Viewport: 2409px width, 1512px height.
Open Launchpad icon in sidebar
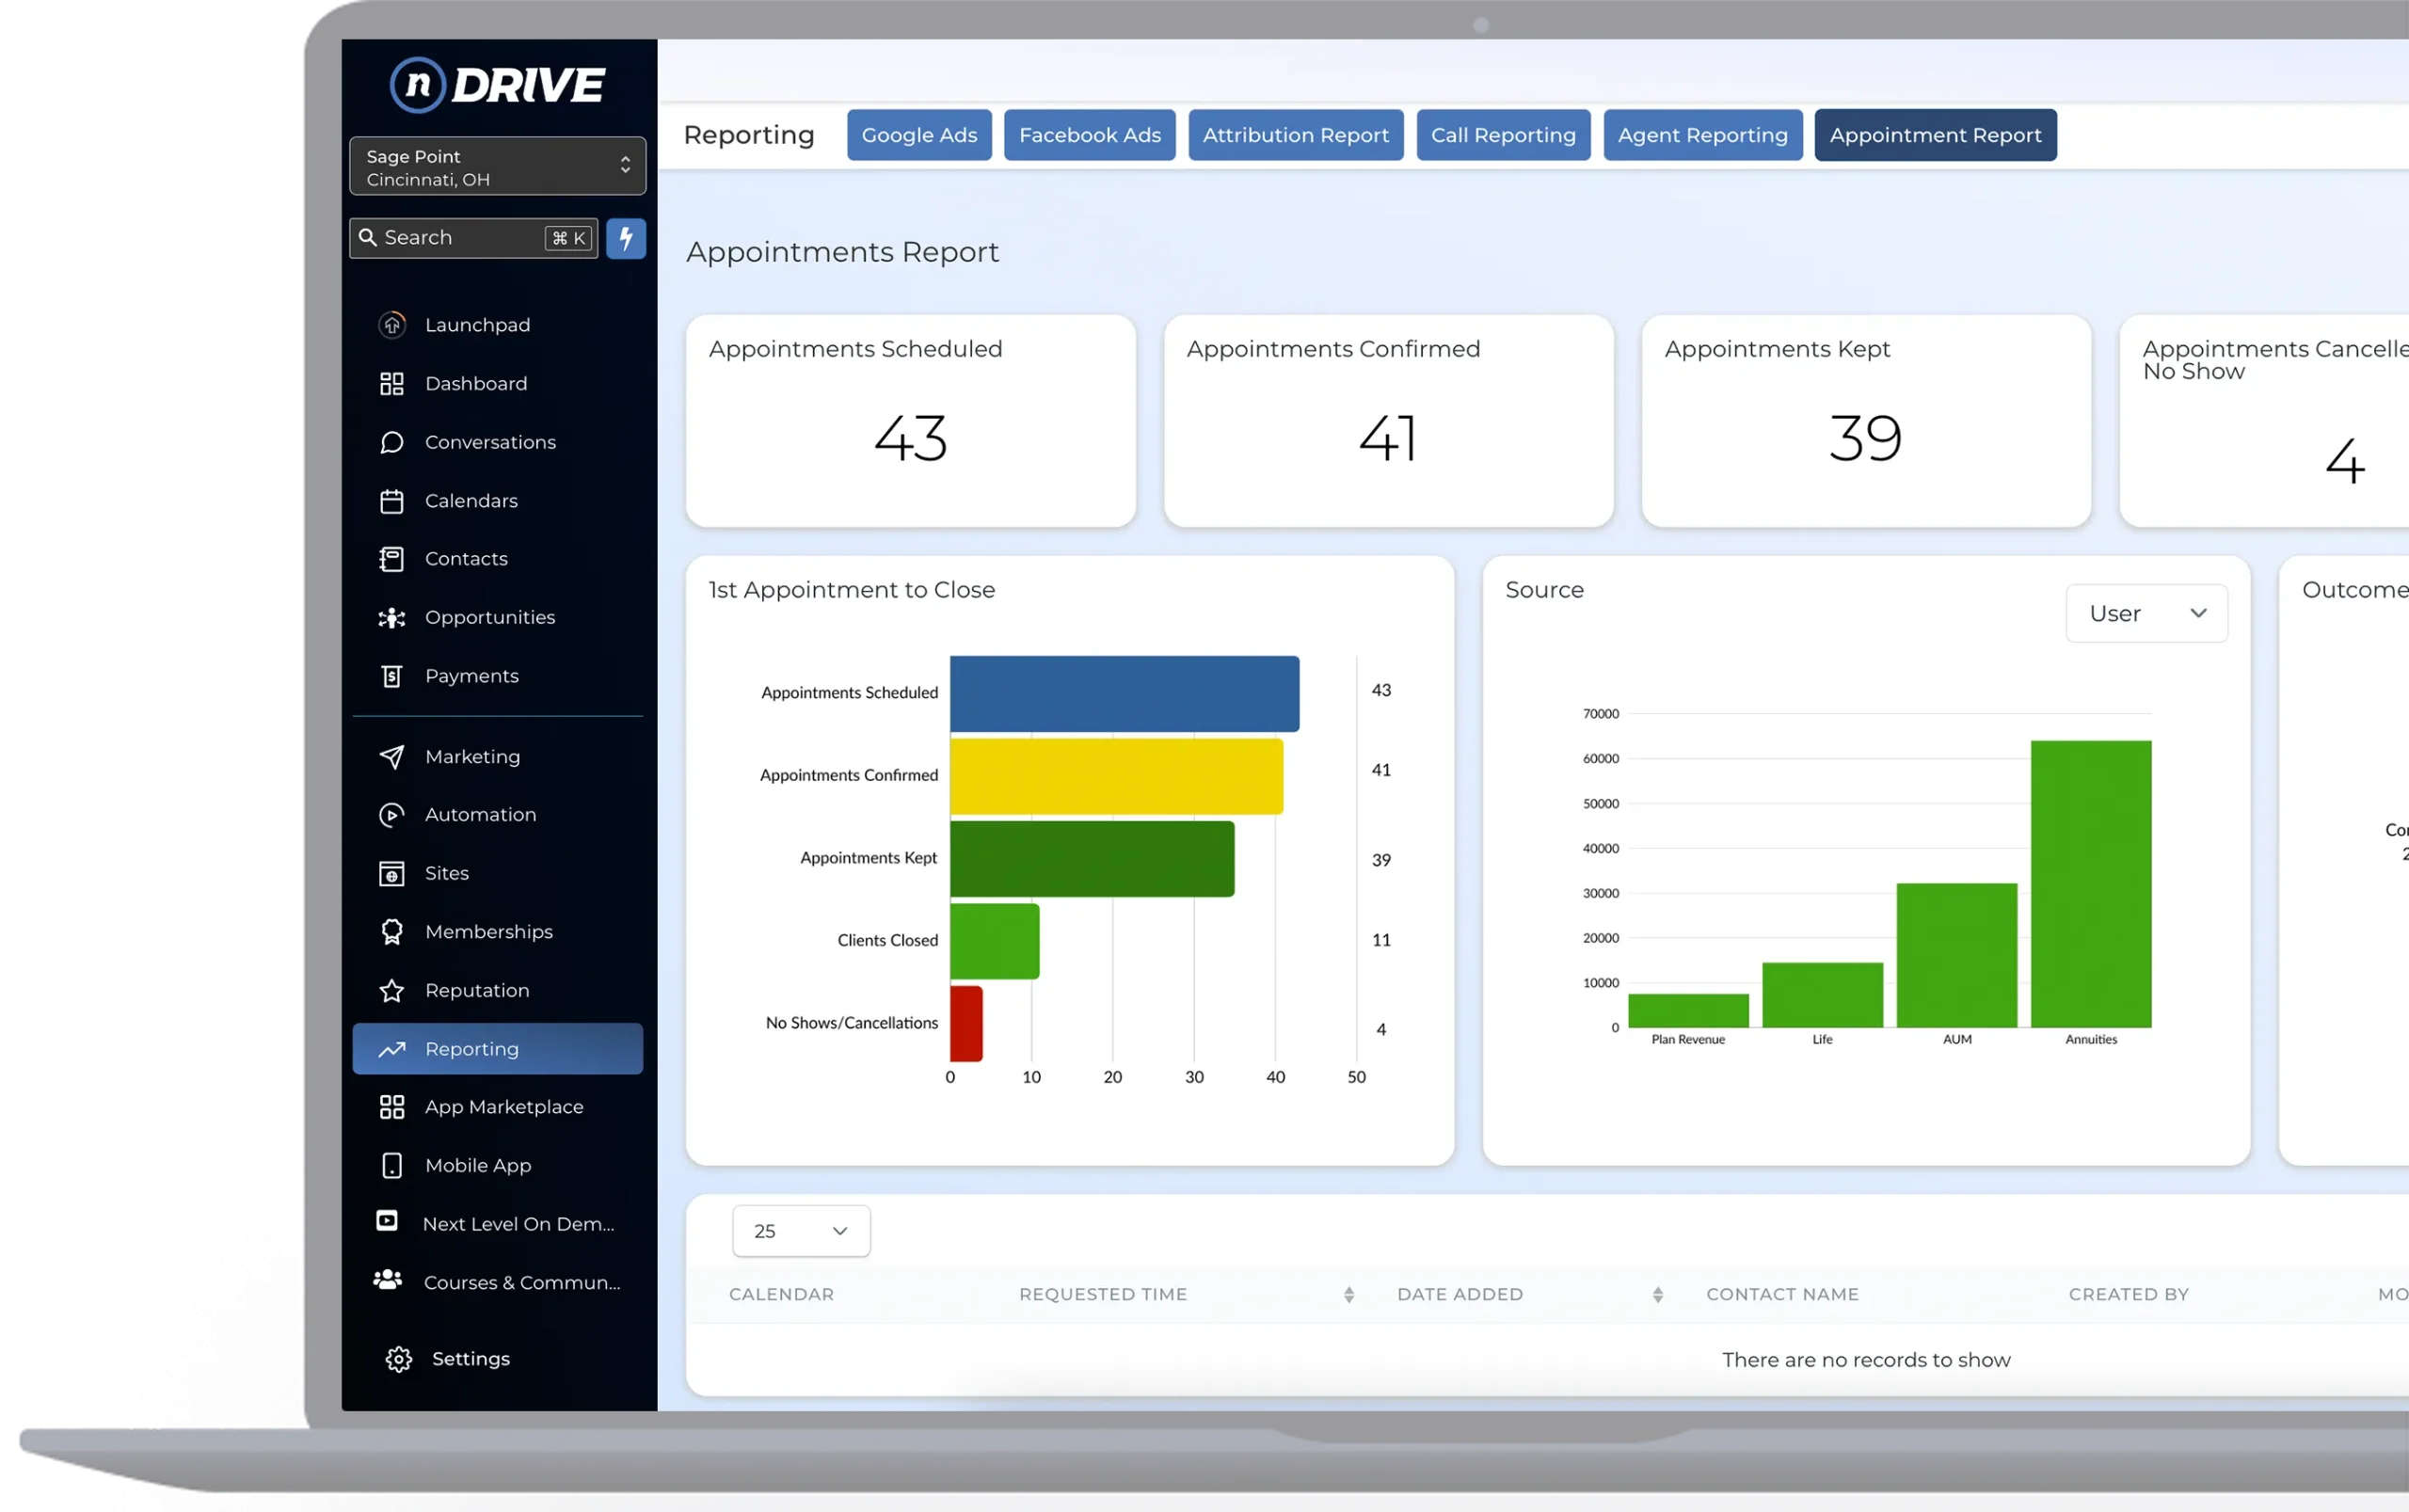392,325
